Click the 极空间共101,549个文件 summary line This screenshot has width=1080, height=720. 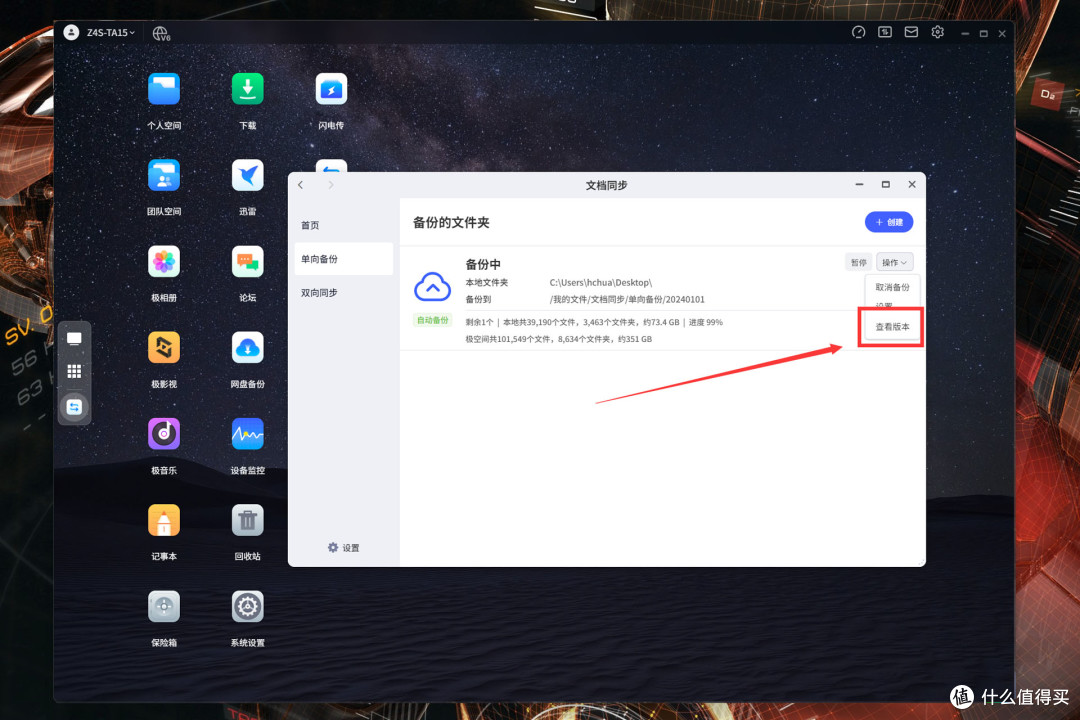(x=559, y=339)
